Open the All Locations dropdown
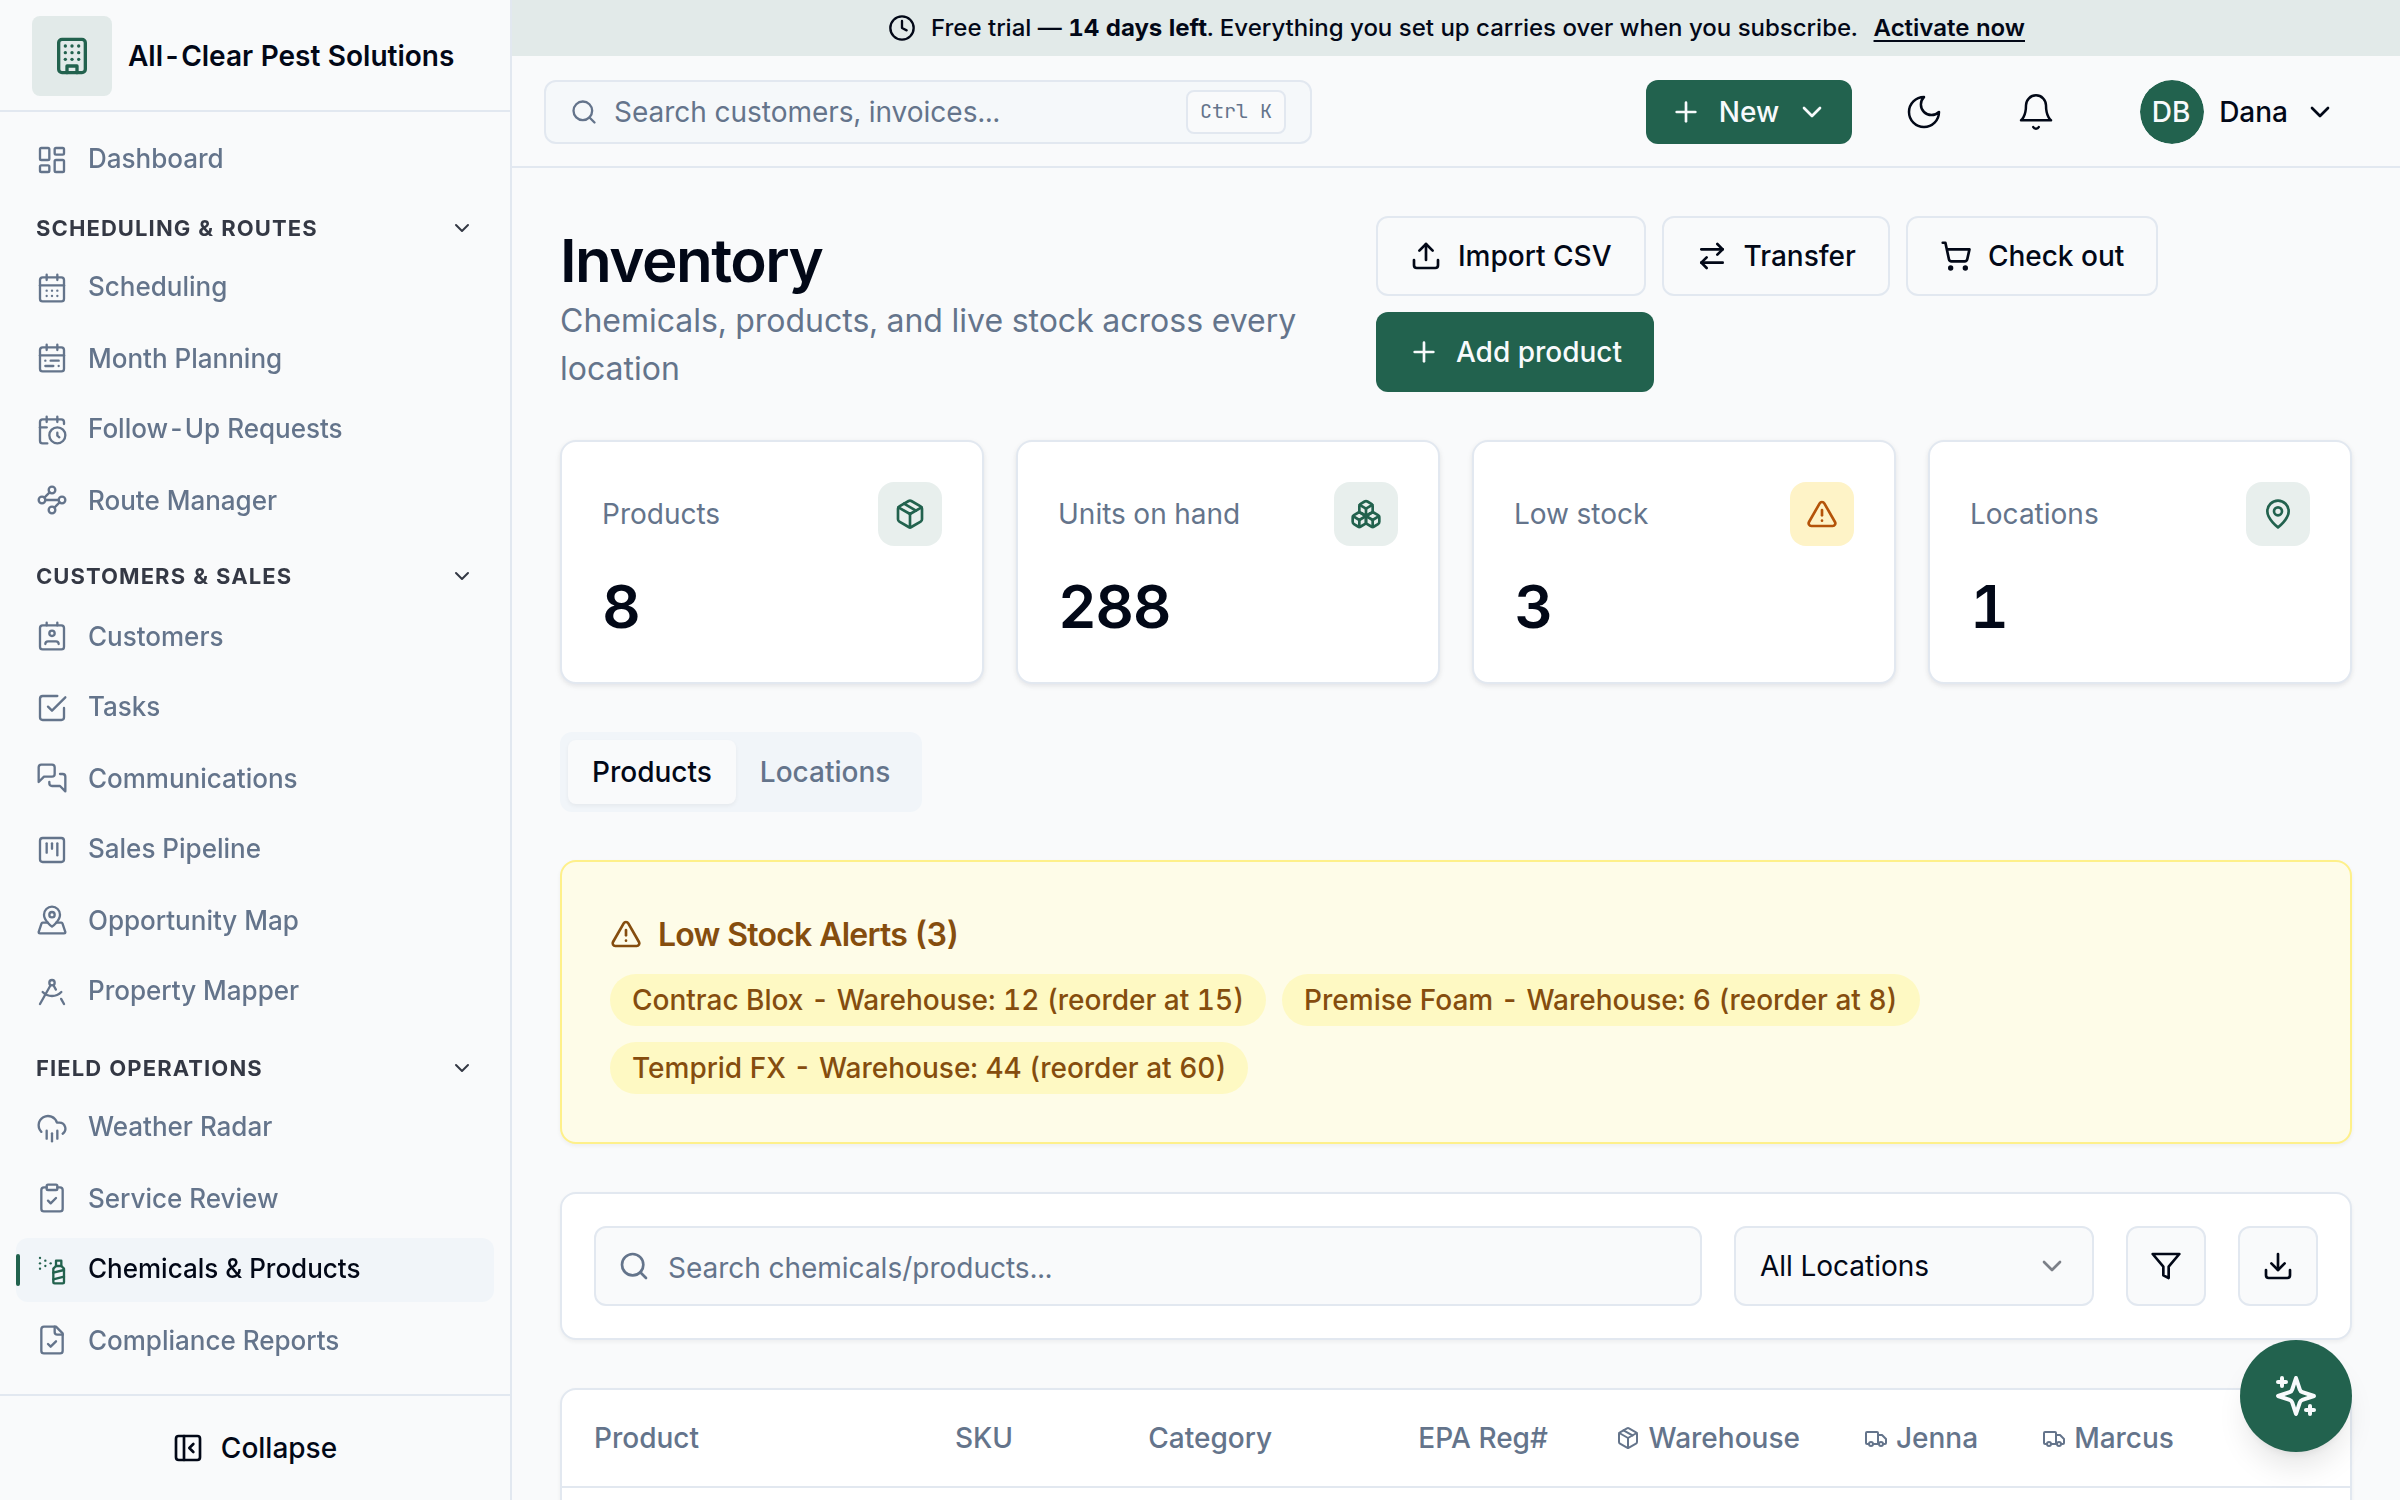2400x1500 pixels. [x=1913, y=1266]
